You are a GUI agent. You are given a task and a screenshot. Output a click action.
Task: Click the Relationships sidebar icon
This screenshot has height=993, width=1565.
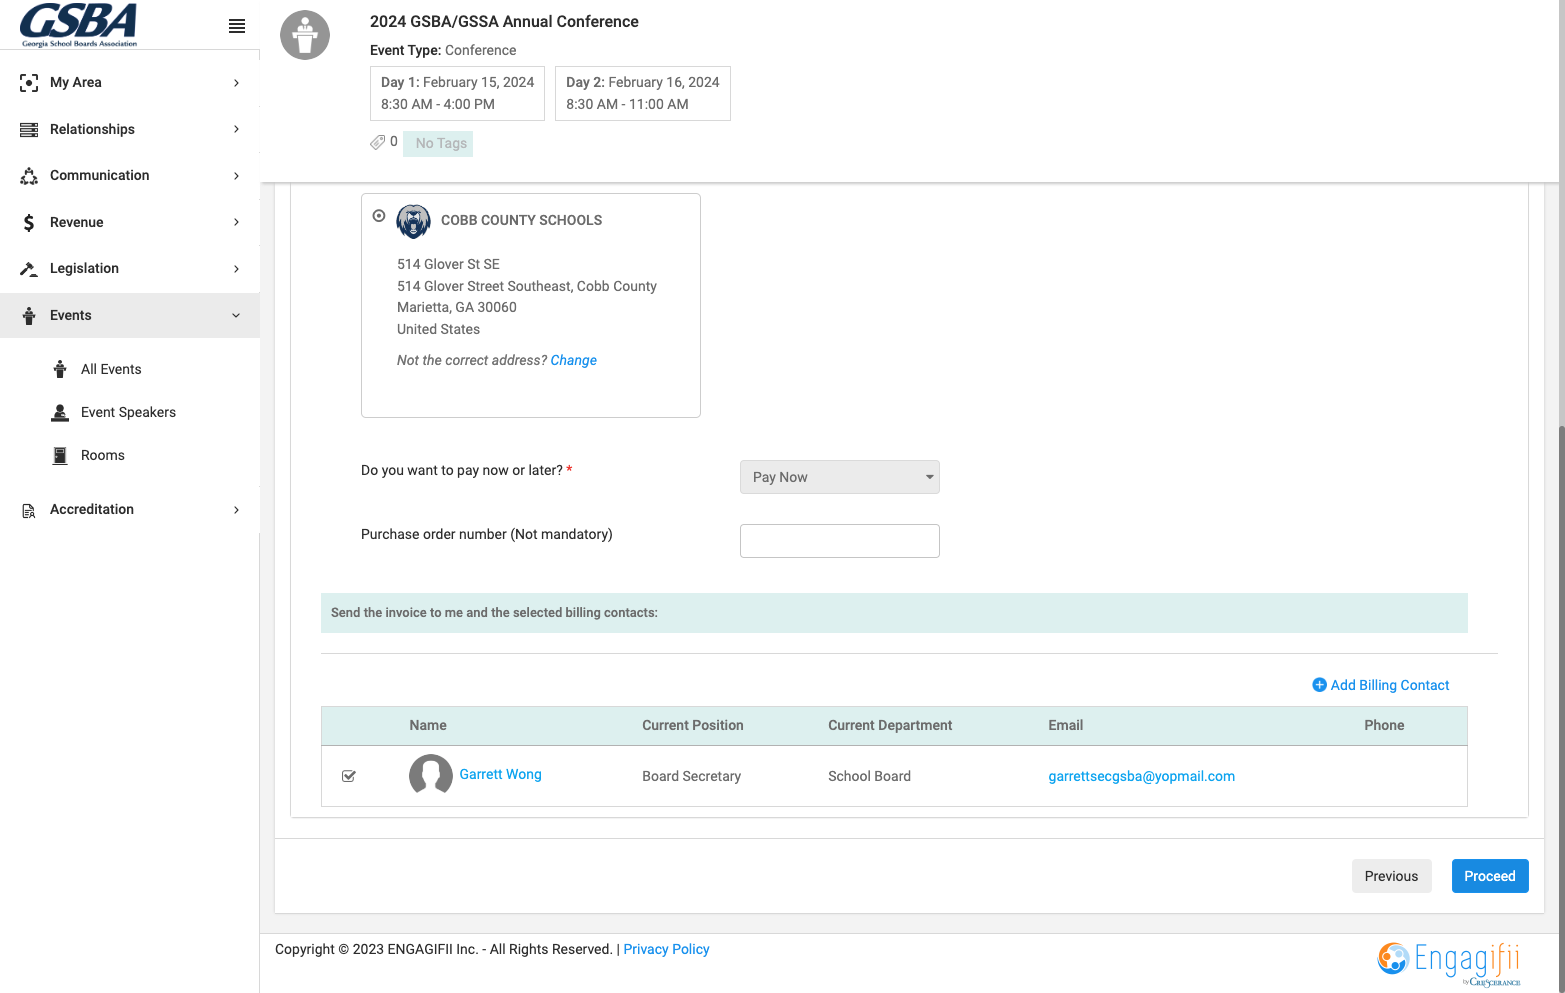coord(29,130)
